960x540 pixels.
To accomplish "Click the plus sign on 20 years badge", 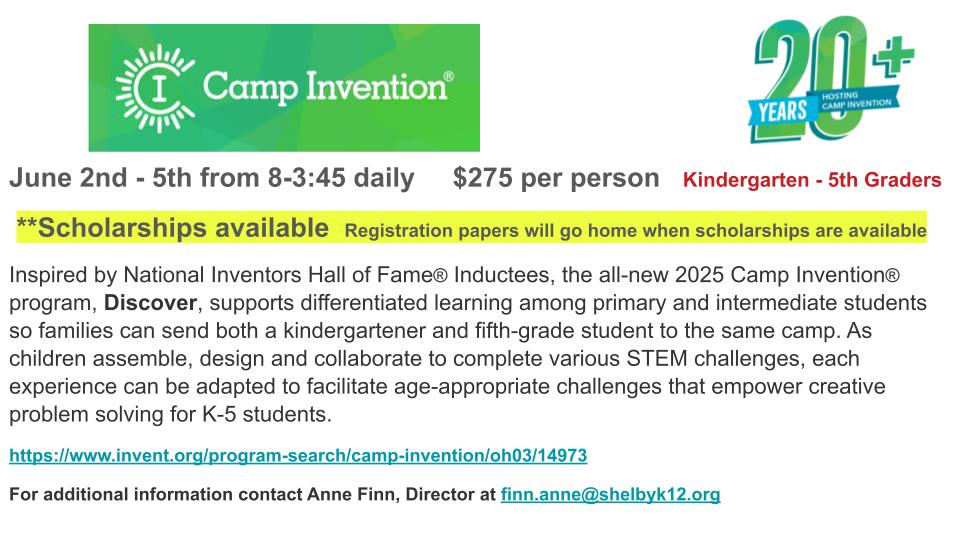I will [x=894, y=56].
